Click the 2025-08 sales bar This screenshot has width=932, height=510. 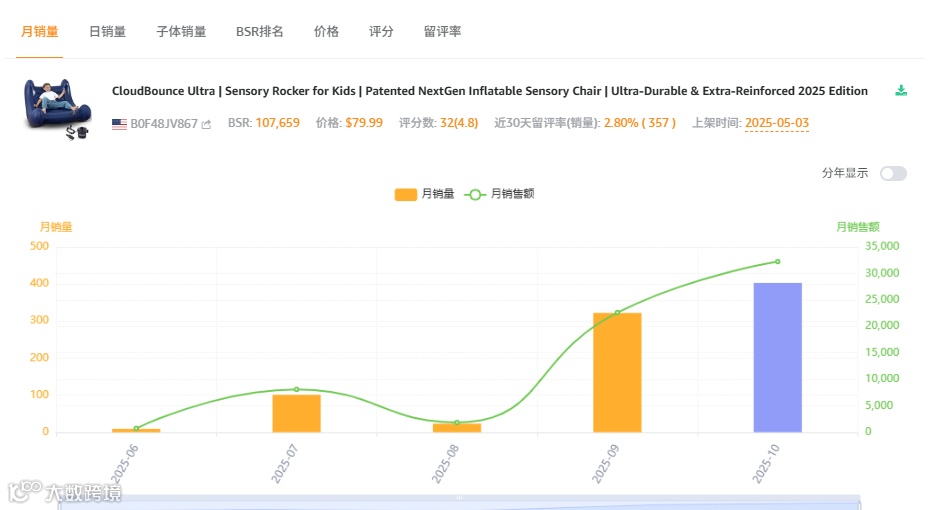[x=457, y=428]
